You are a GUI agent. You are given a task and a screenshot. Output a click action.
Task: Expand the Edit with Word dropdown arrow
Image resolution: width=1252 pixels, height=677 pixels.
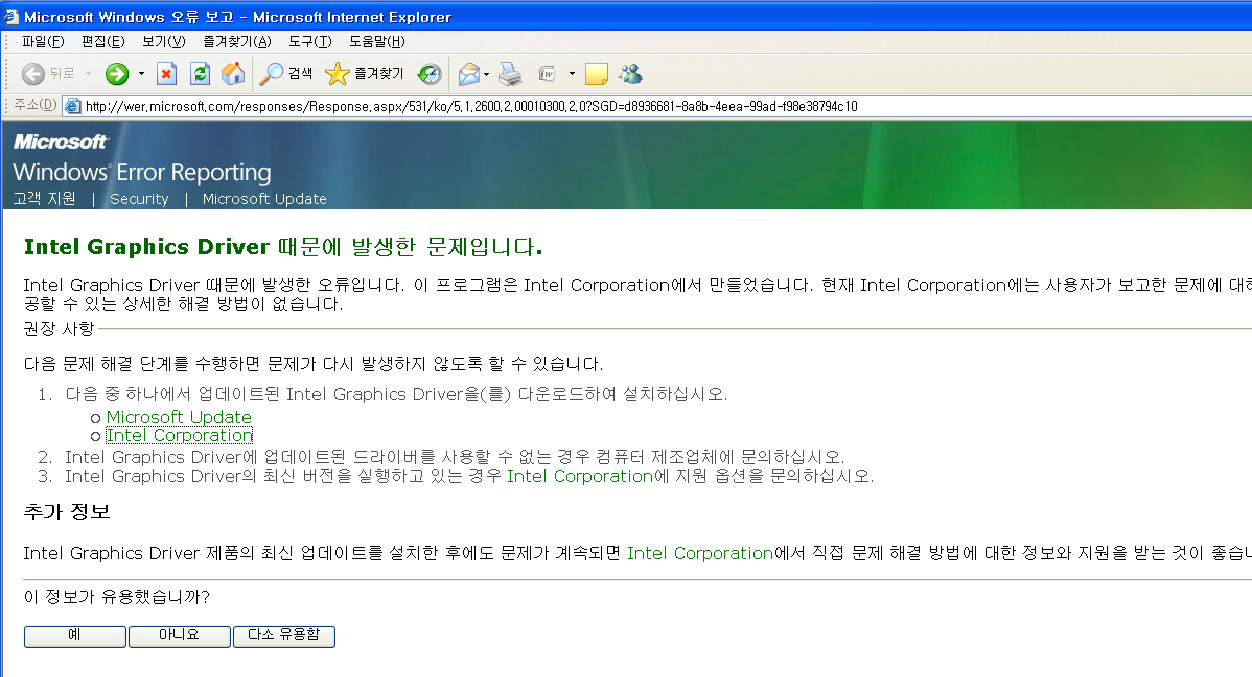572,74
